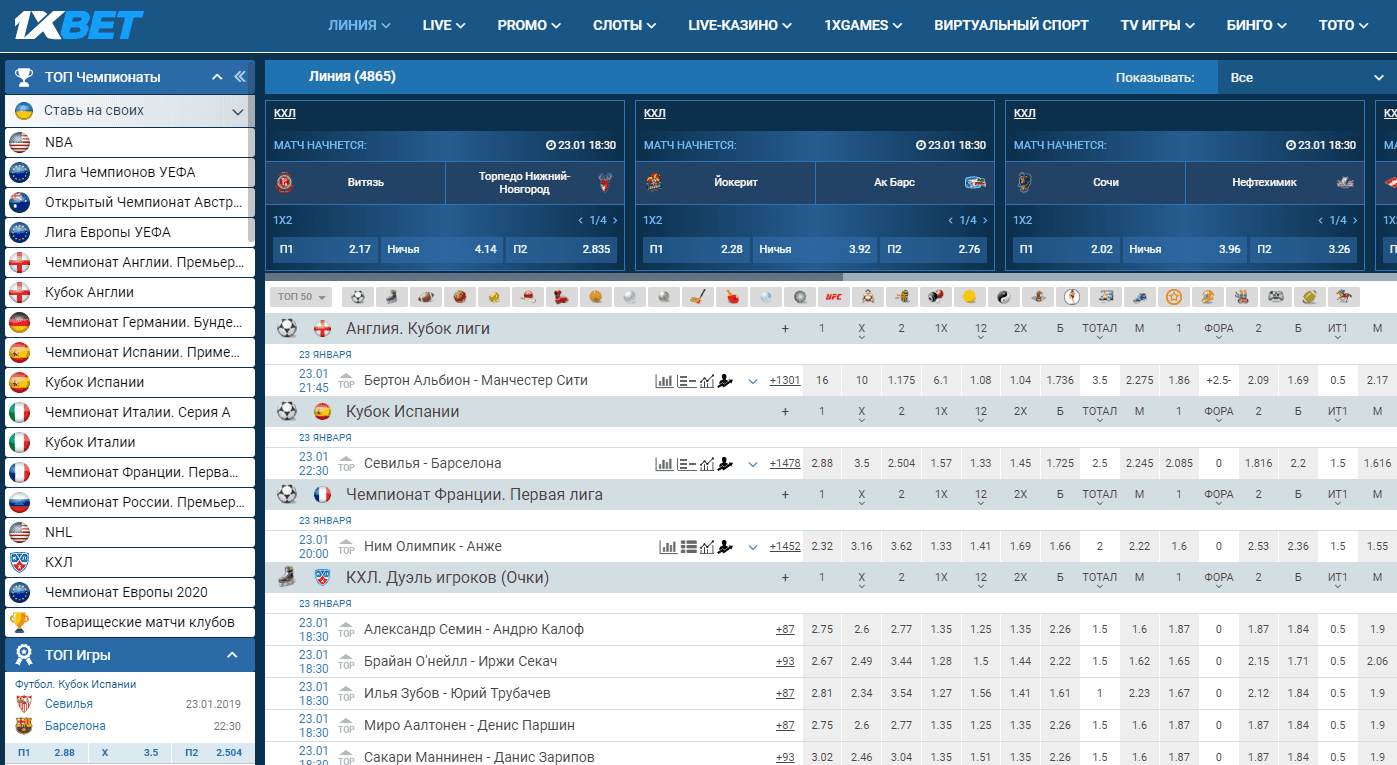Open +1301 more markets link

785,381
